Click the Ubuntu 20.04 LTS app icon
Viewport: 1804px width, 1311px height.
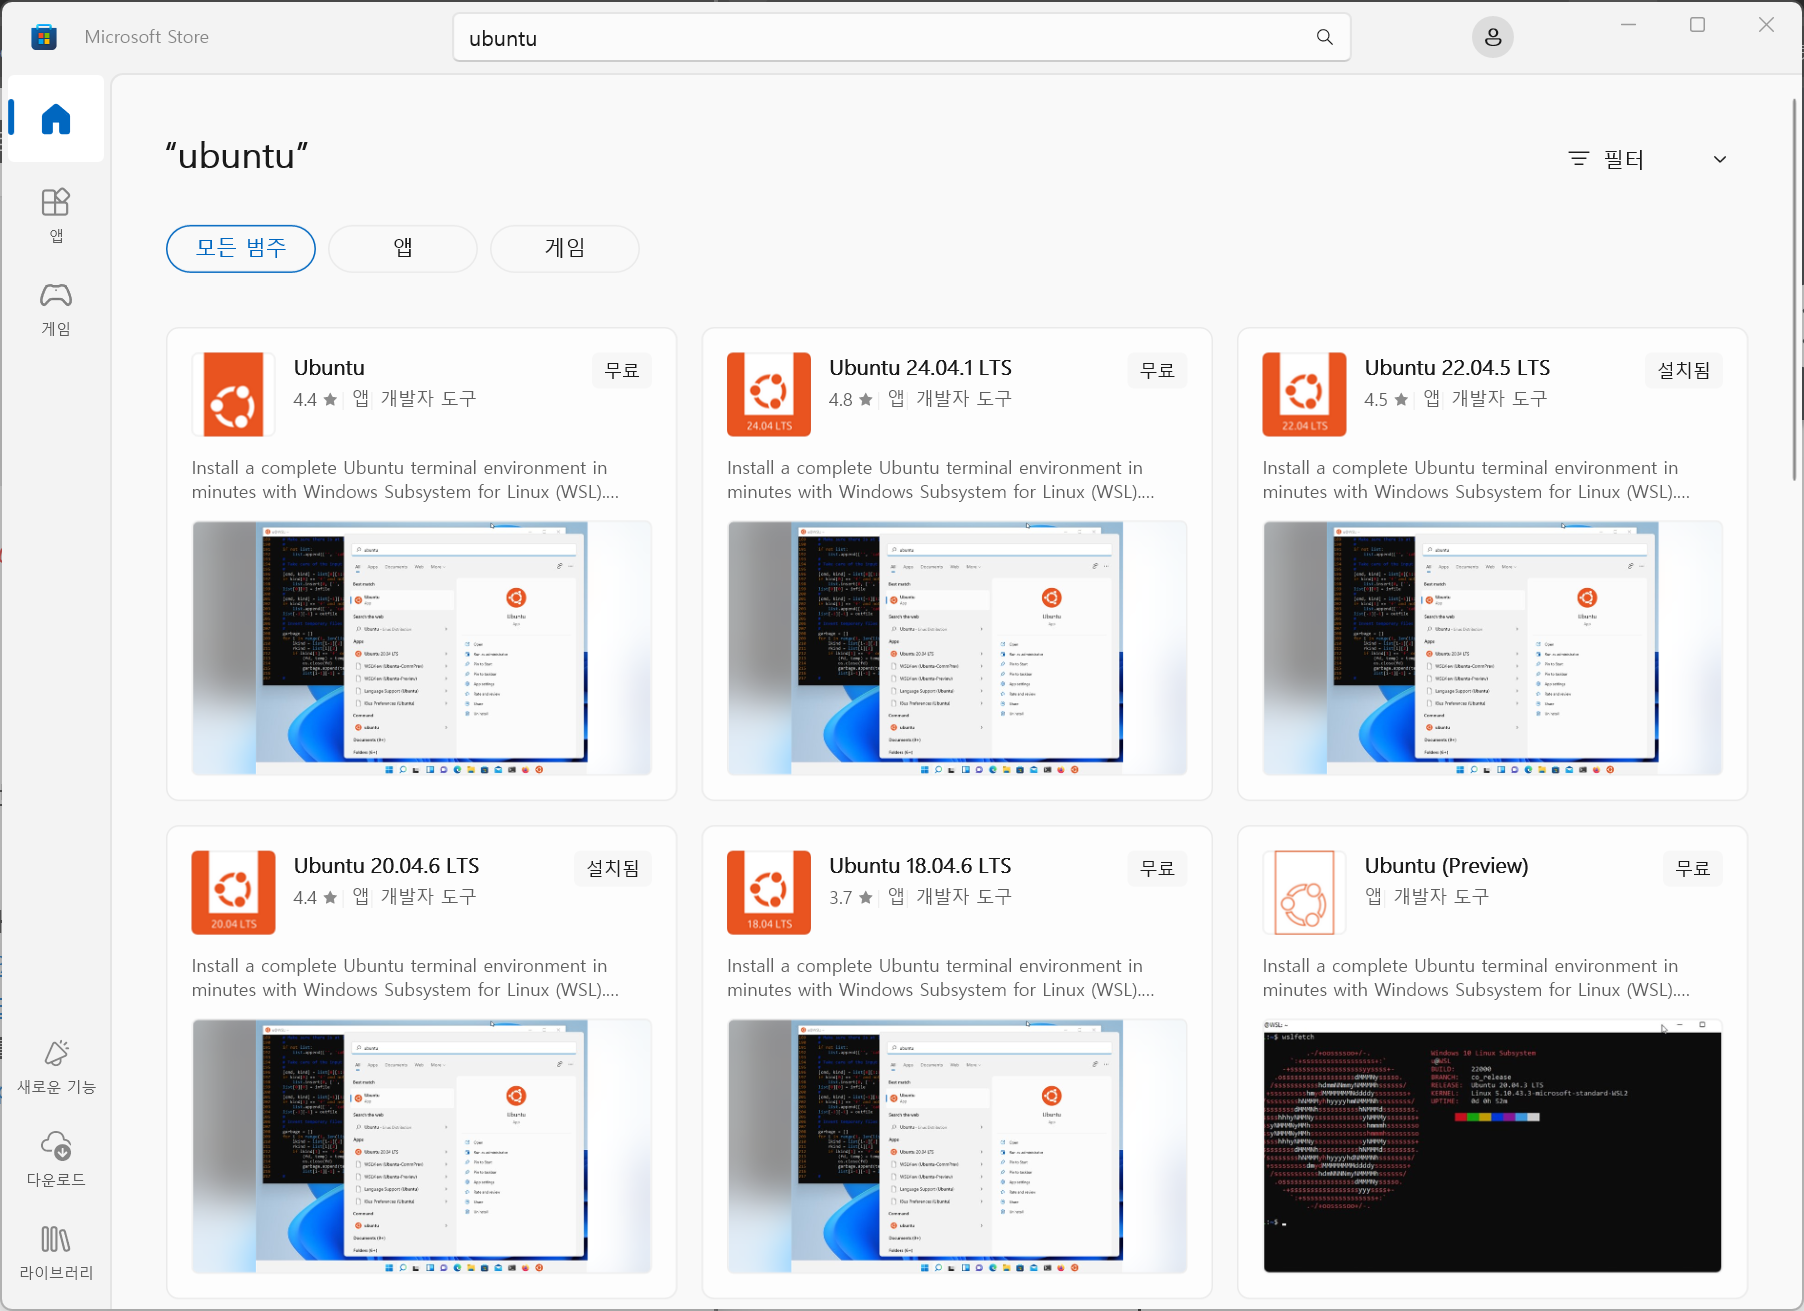pyautogui.click(x=234, y=892)
